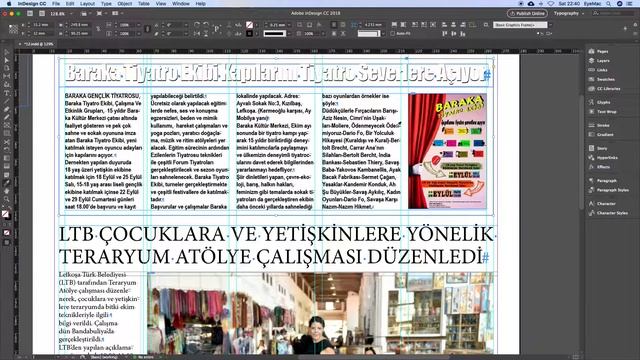640x360 pixels.
Task: Open the Help menu
Action: click(x=200, y=4)
